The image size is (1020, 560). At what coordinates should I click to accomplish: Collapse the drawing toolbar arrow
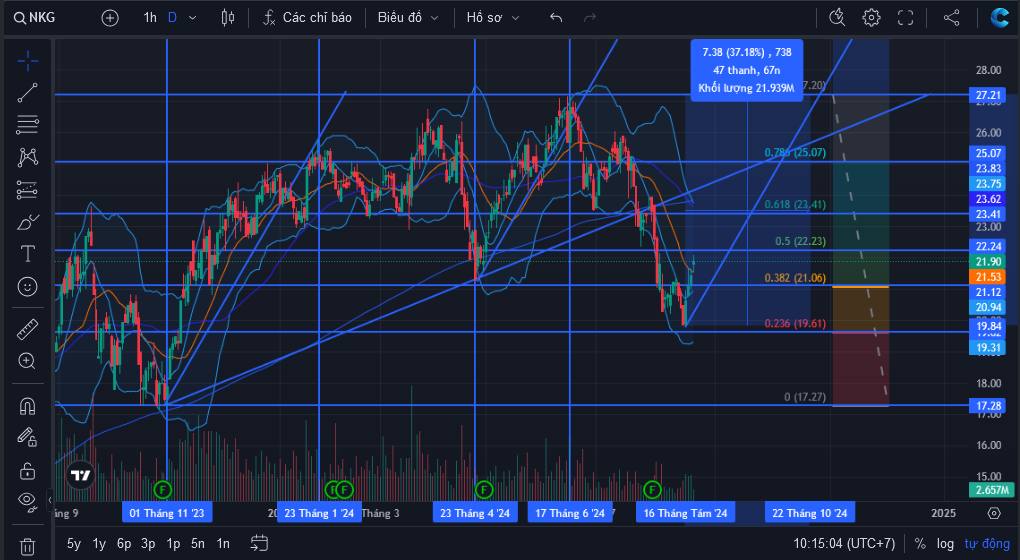tap(50, 500)
